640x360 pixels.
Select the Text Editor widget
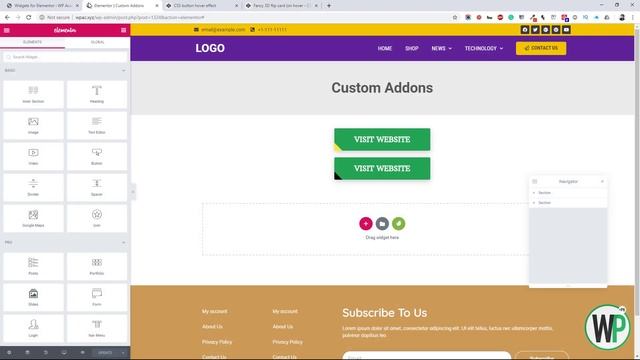click(x=97, y=126)
